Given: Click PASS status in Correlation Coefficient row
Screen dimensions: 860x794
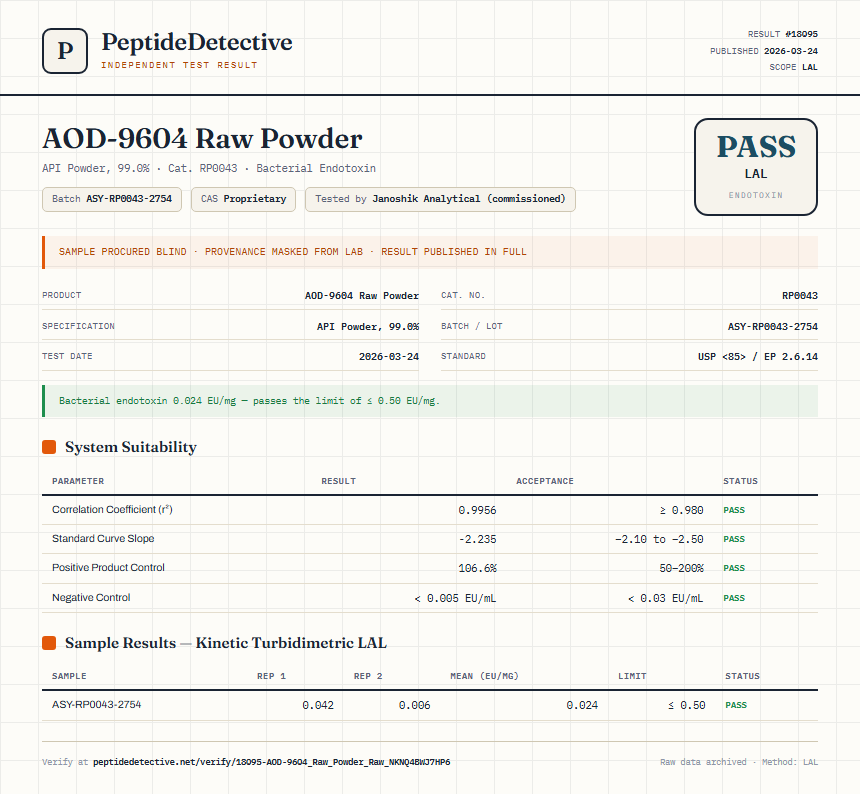Looking at the screenshot, I should coord(734,511).
